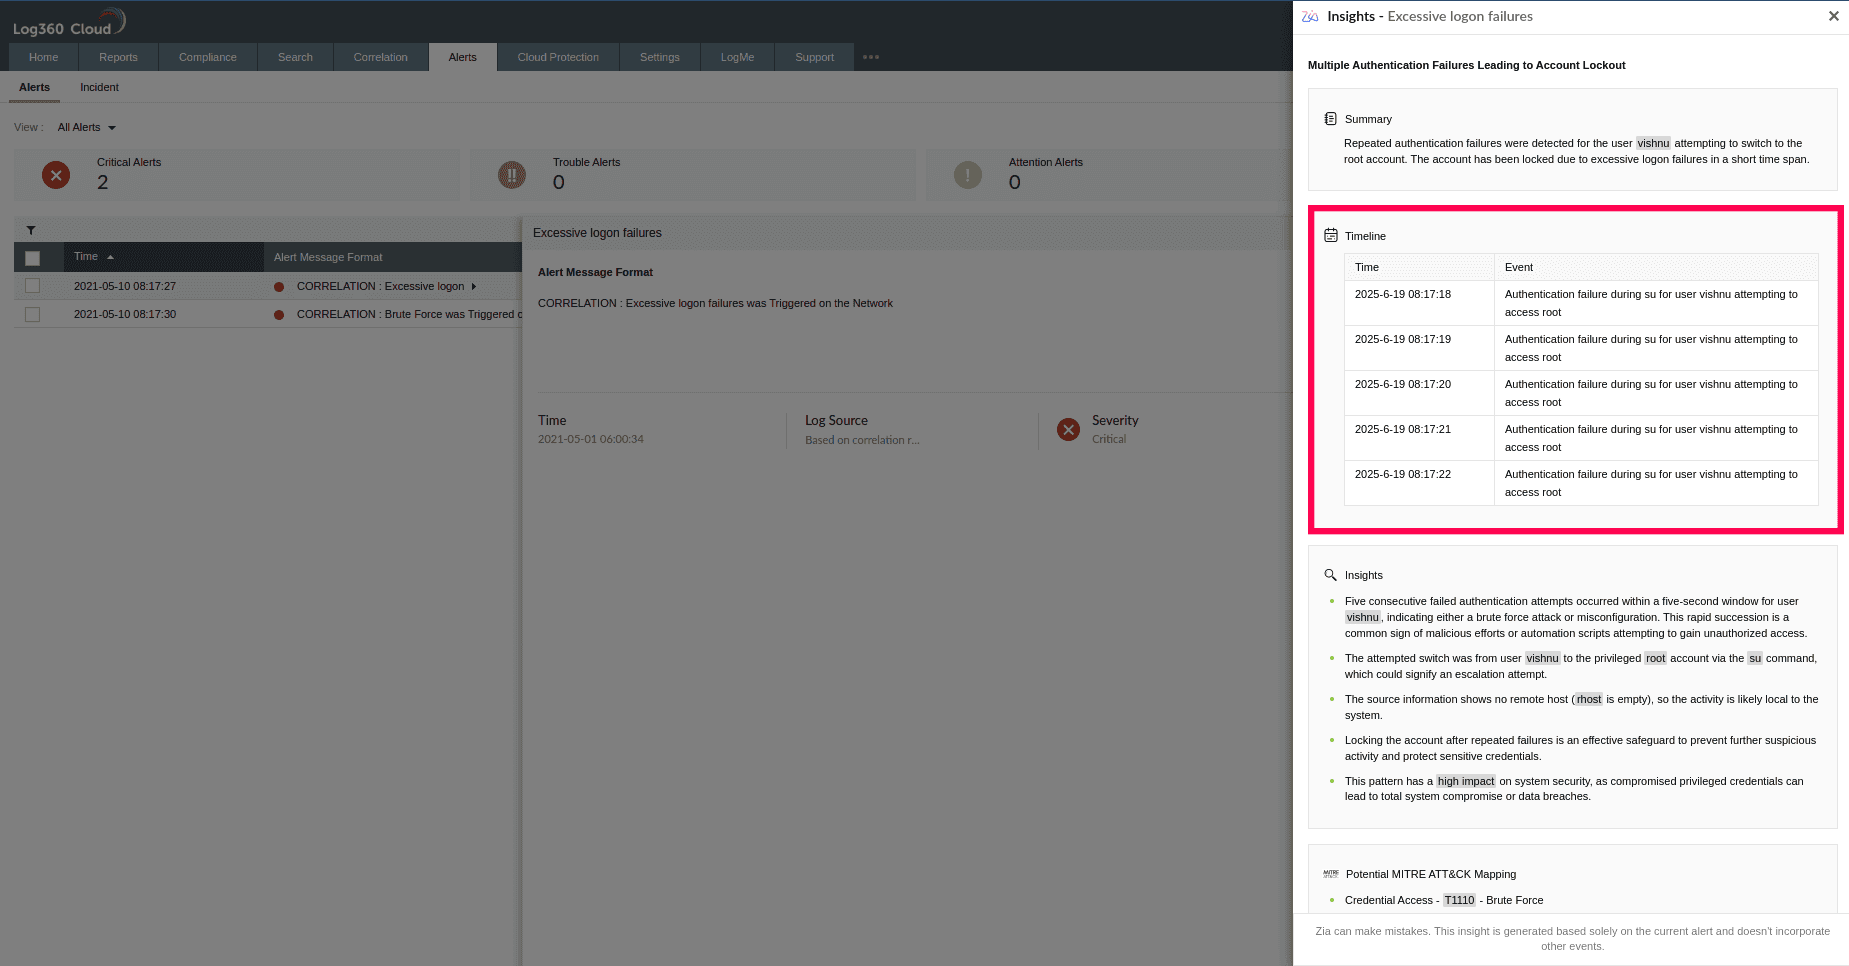The width and height of the screenshot is (1849, 966).
Task: Click the MITRE icon before ATT&CK Mapping
Action: [1331, 873]
